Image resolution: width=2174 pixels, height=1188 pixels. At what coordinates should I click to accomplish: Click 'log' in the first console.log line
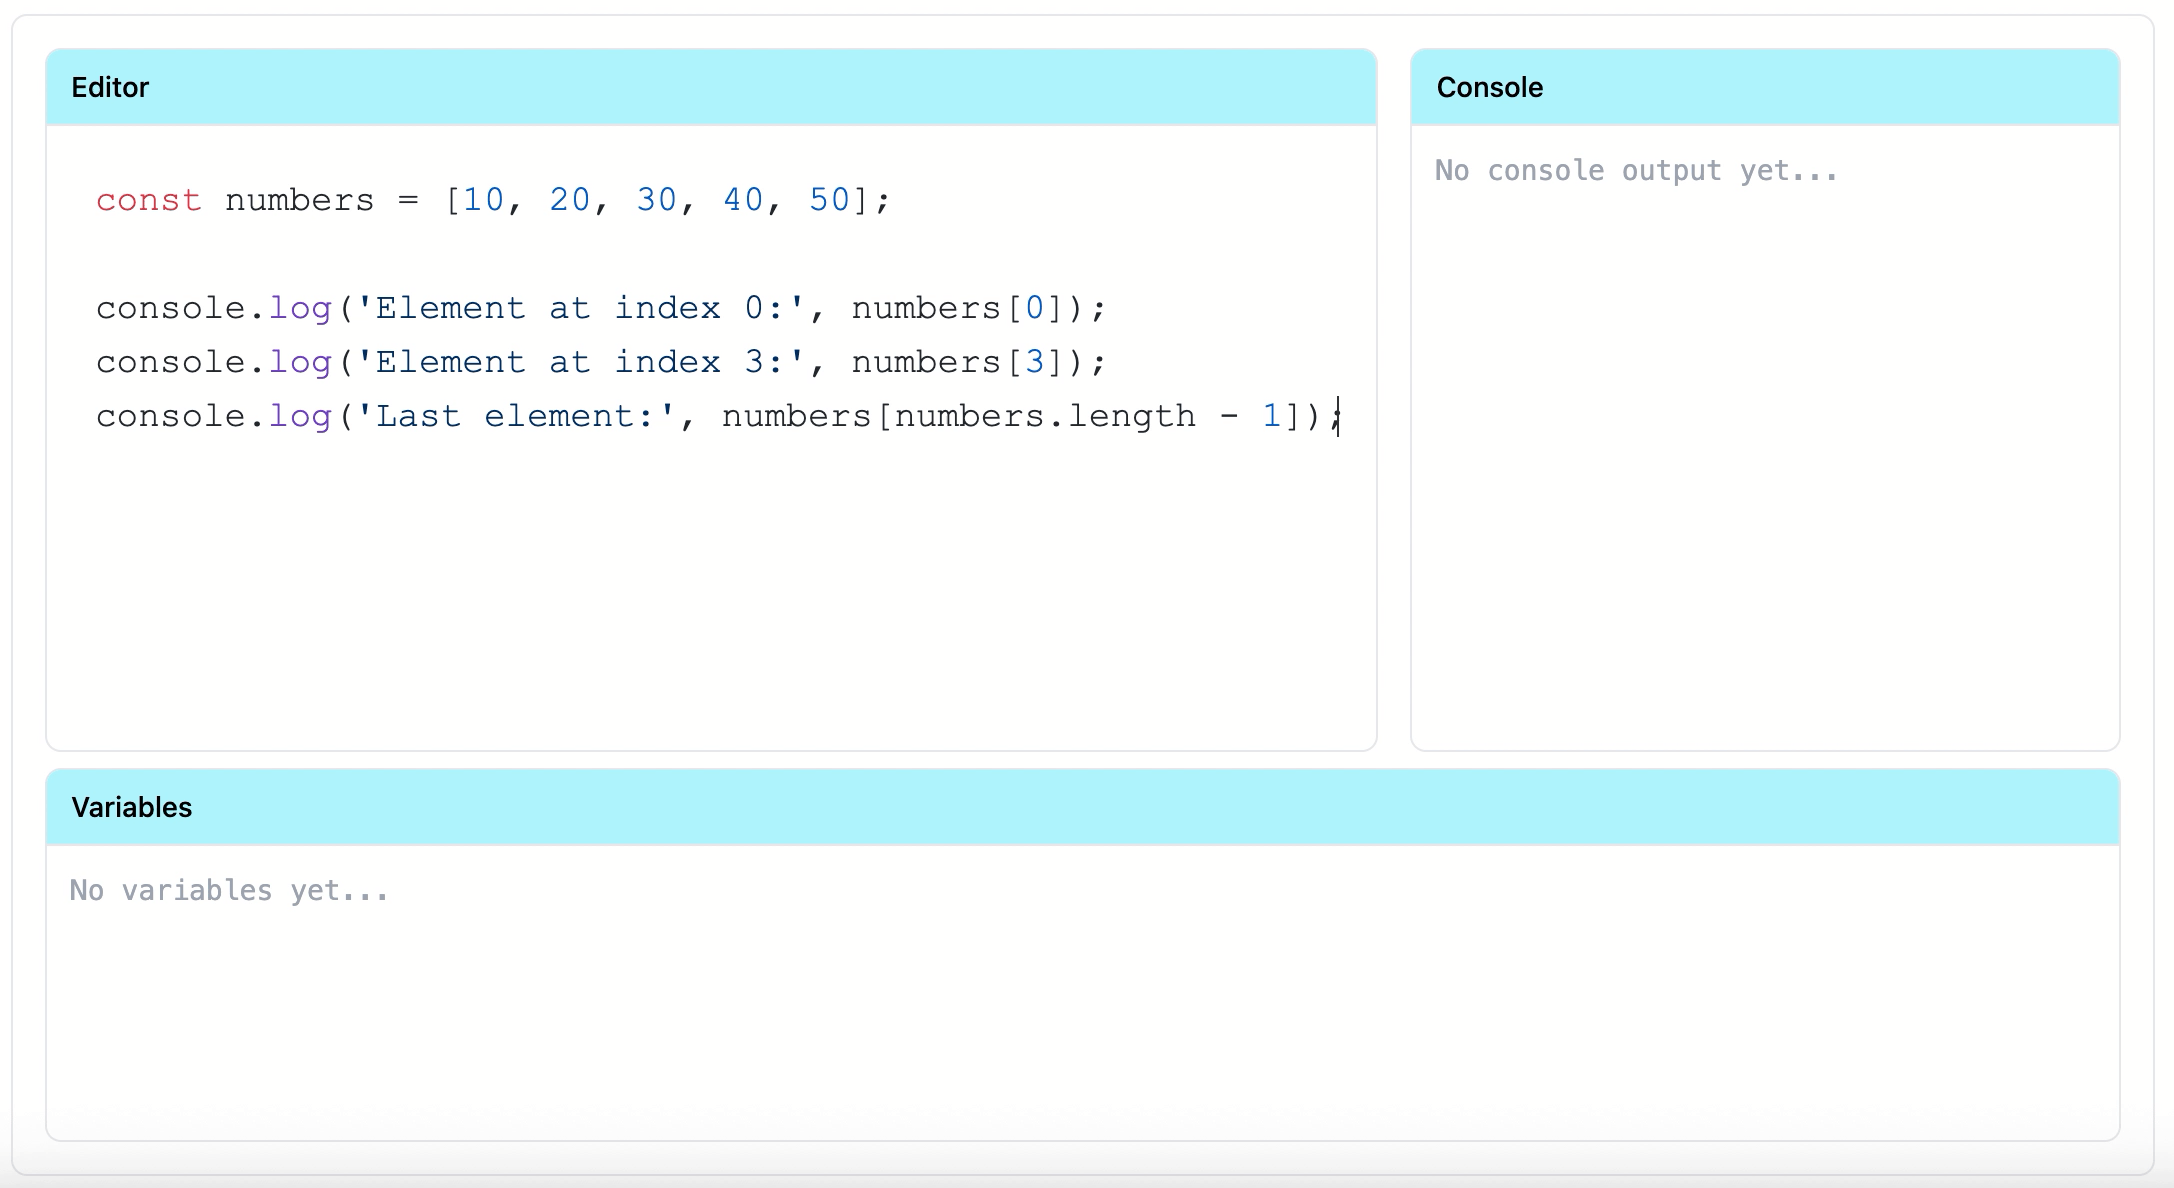(x=300, y=308)
